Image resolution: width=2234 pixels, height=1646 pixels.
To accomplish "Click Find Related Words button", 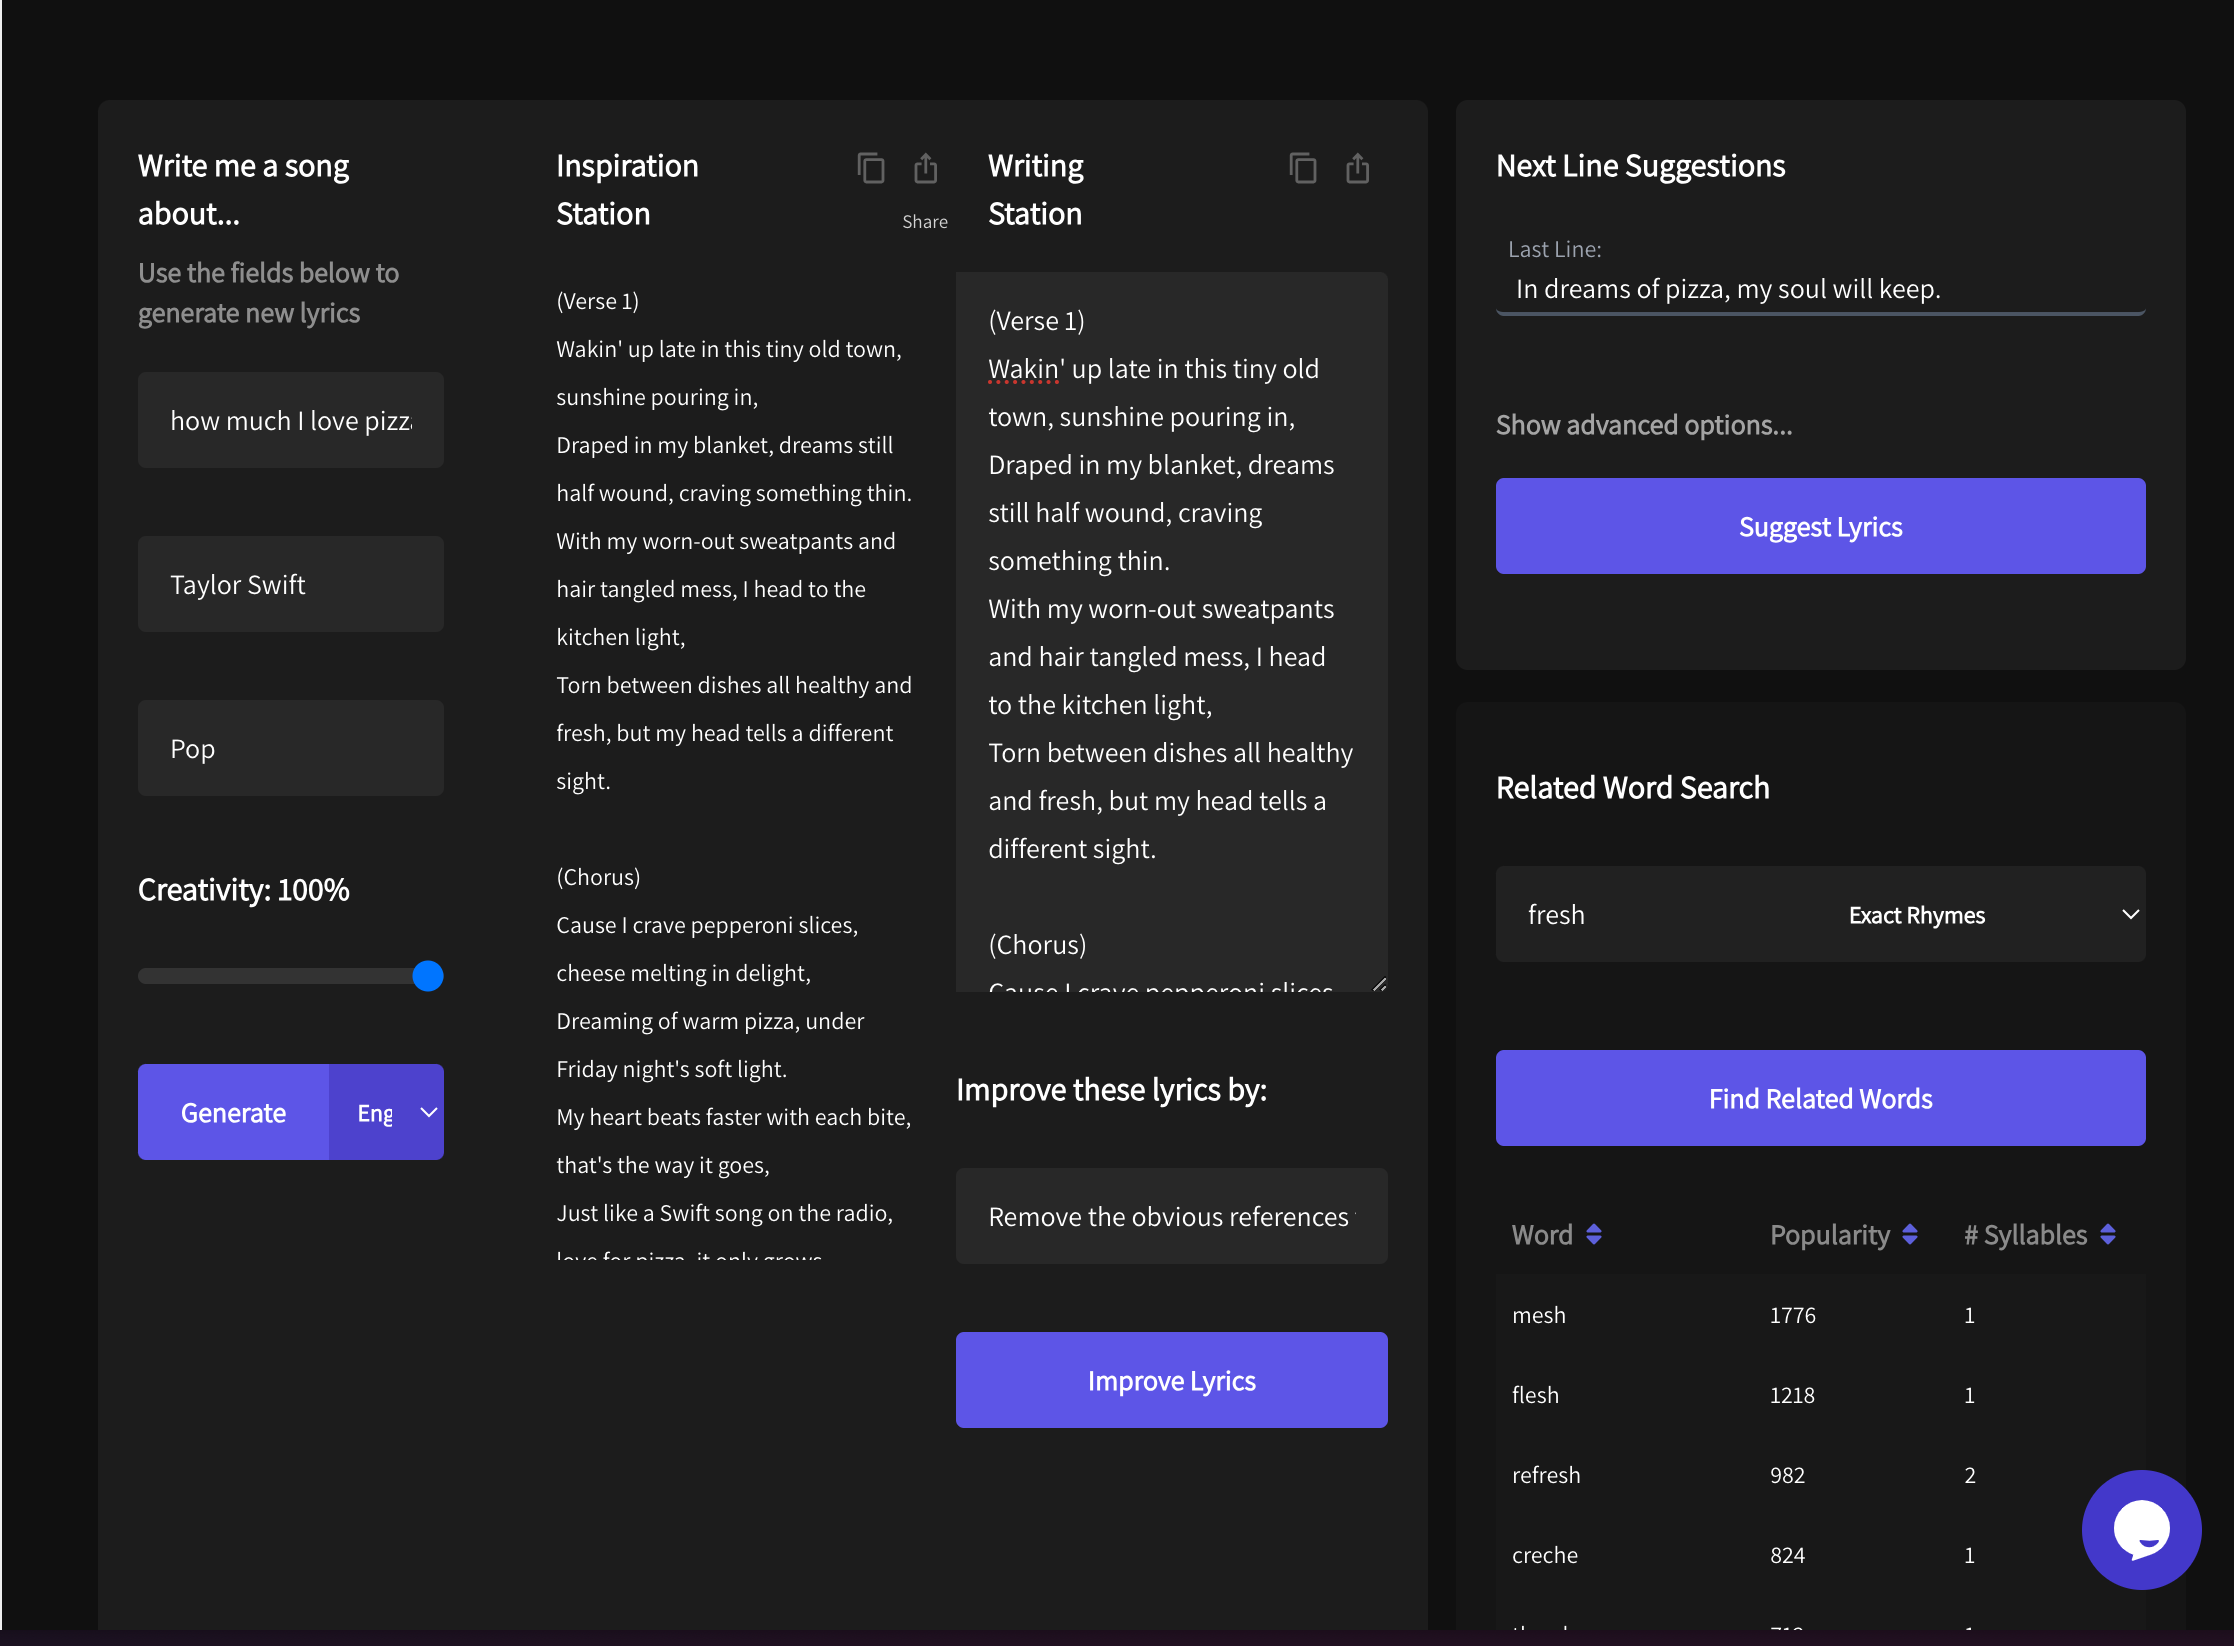I will 1820,1099.
